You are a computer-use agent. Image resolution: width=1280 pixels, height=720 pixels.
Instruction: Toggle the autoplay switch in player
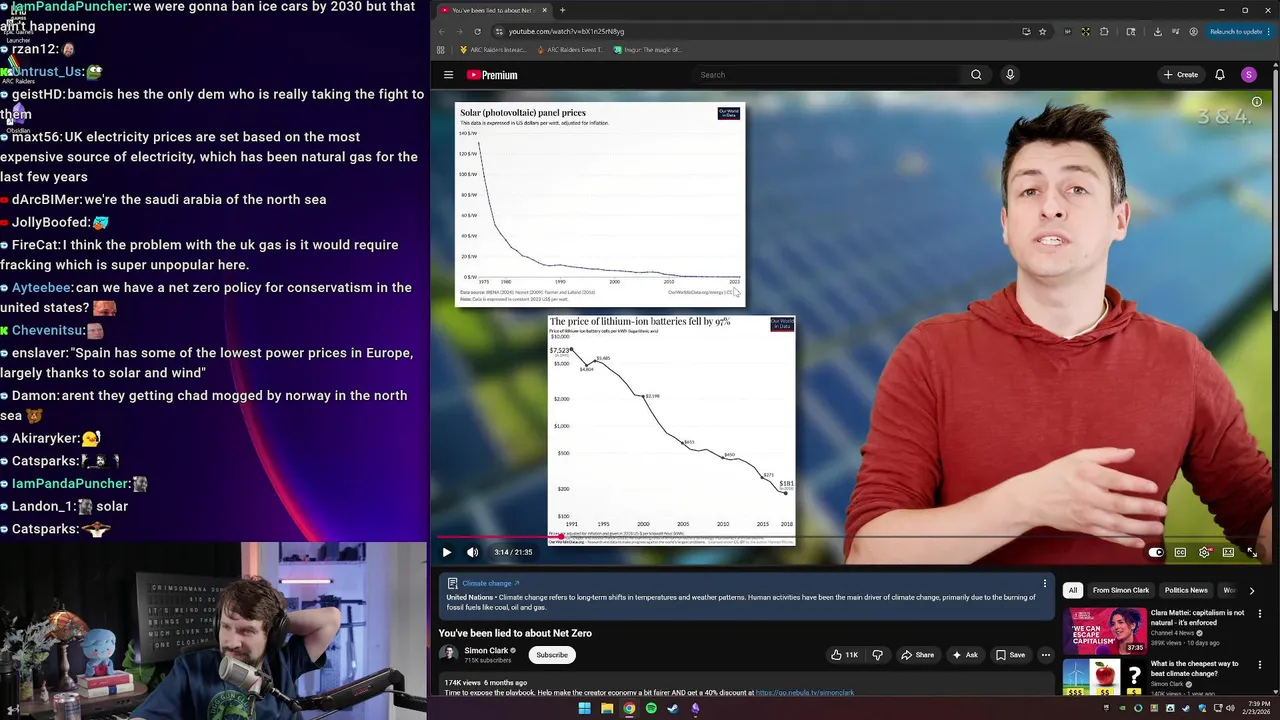coord(1156,552)
